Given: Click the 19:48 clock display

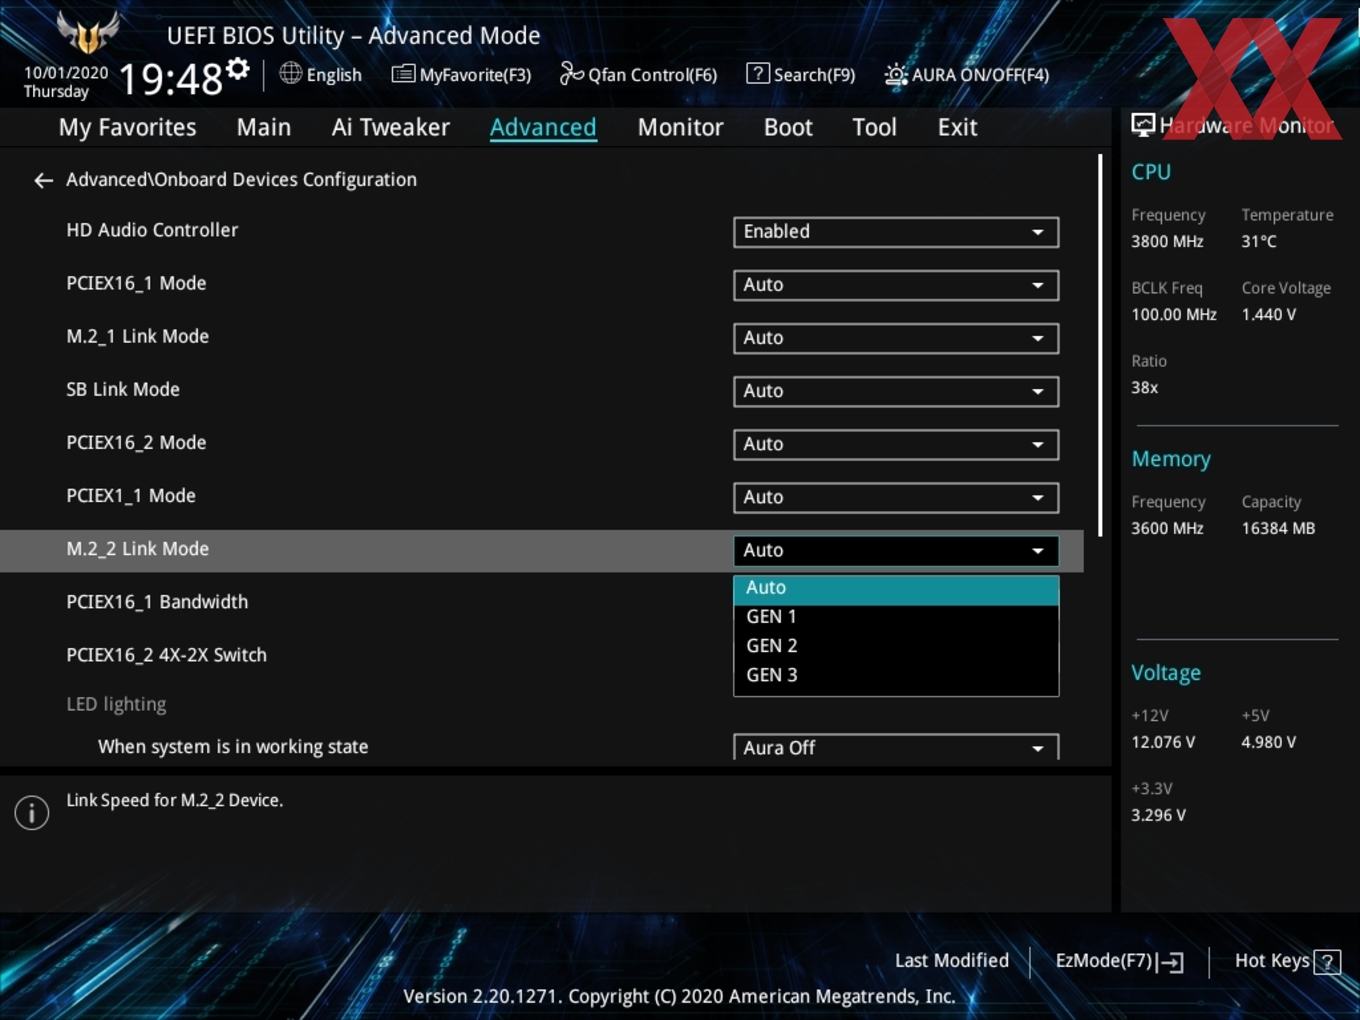Looking at the screenshot, I should (x=171, y=78).
